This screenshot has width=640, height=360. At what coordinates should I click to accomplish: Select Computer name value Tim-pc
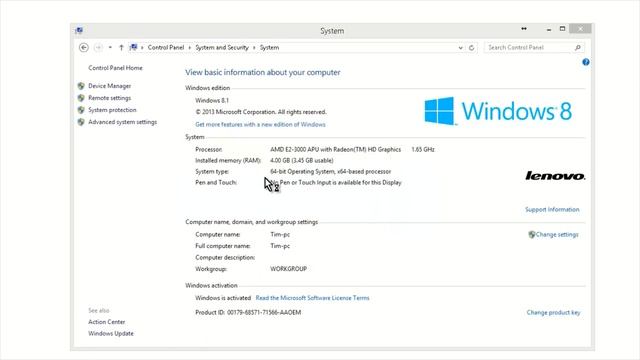pos(280,235)
